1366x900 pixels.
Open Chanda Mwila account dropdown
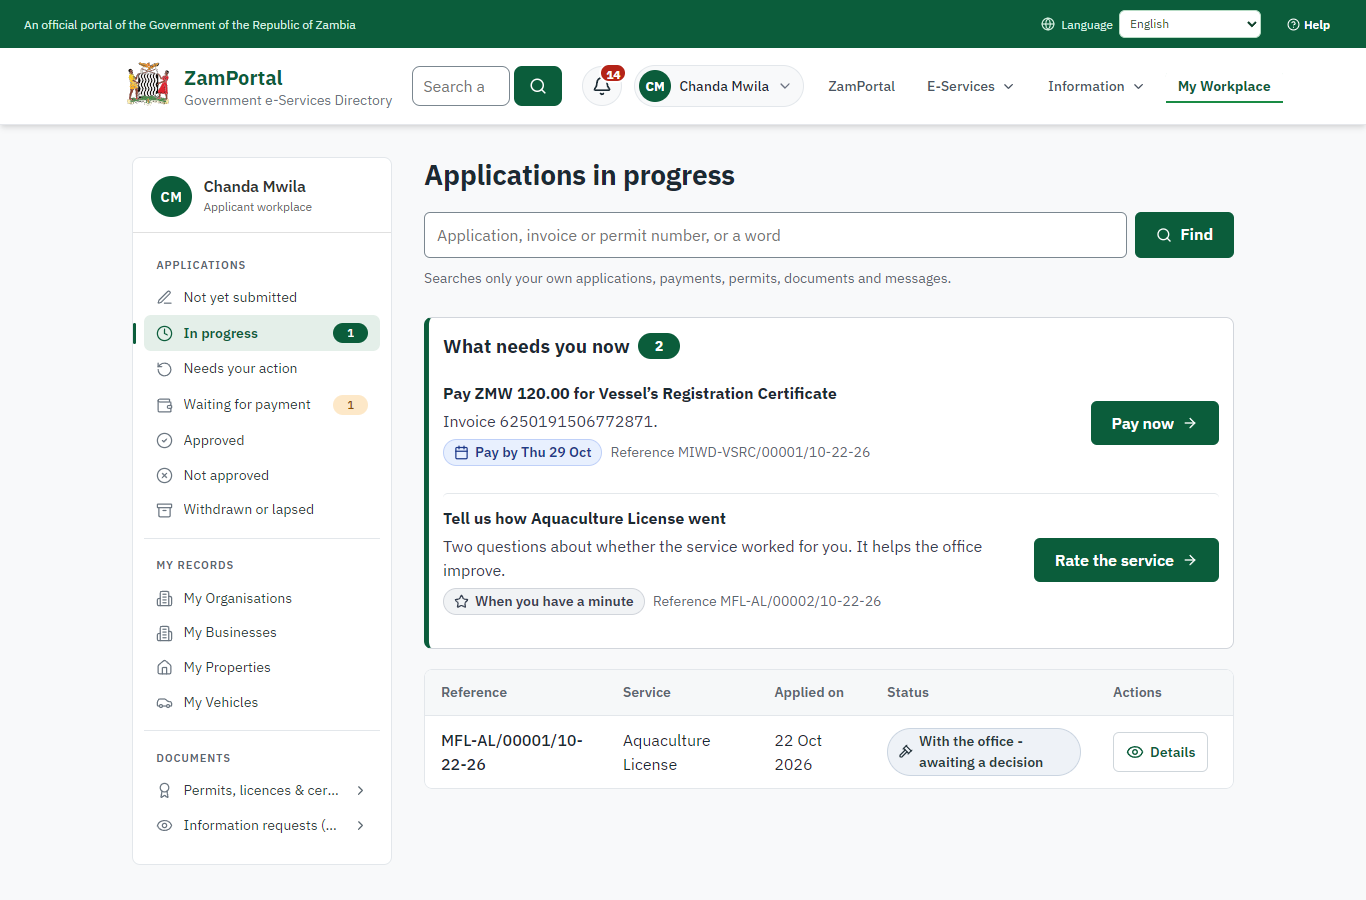[x=719, y=86]
